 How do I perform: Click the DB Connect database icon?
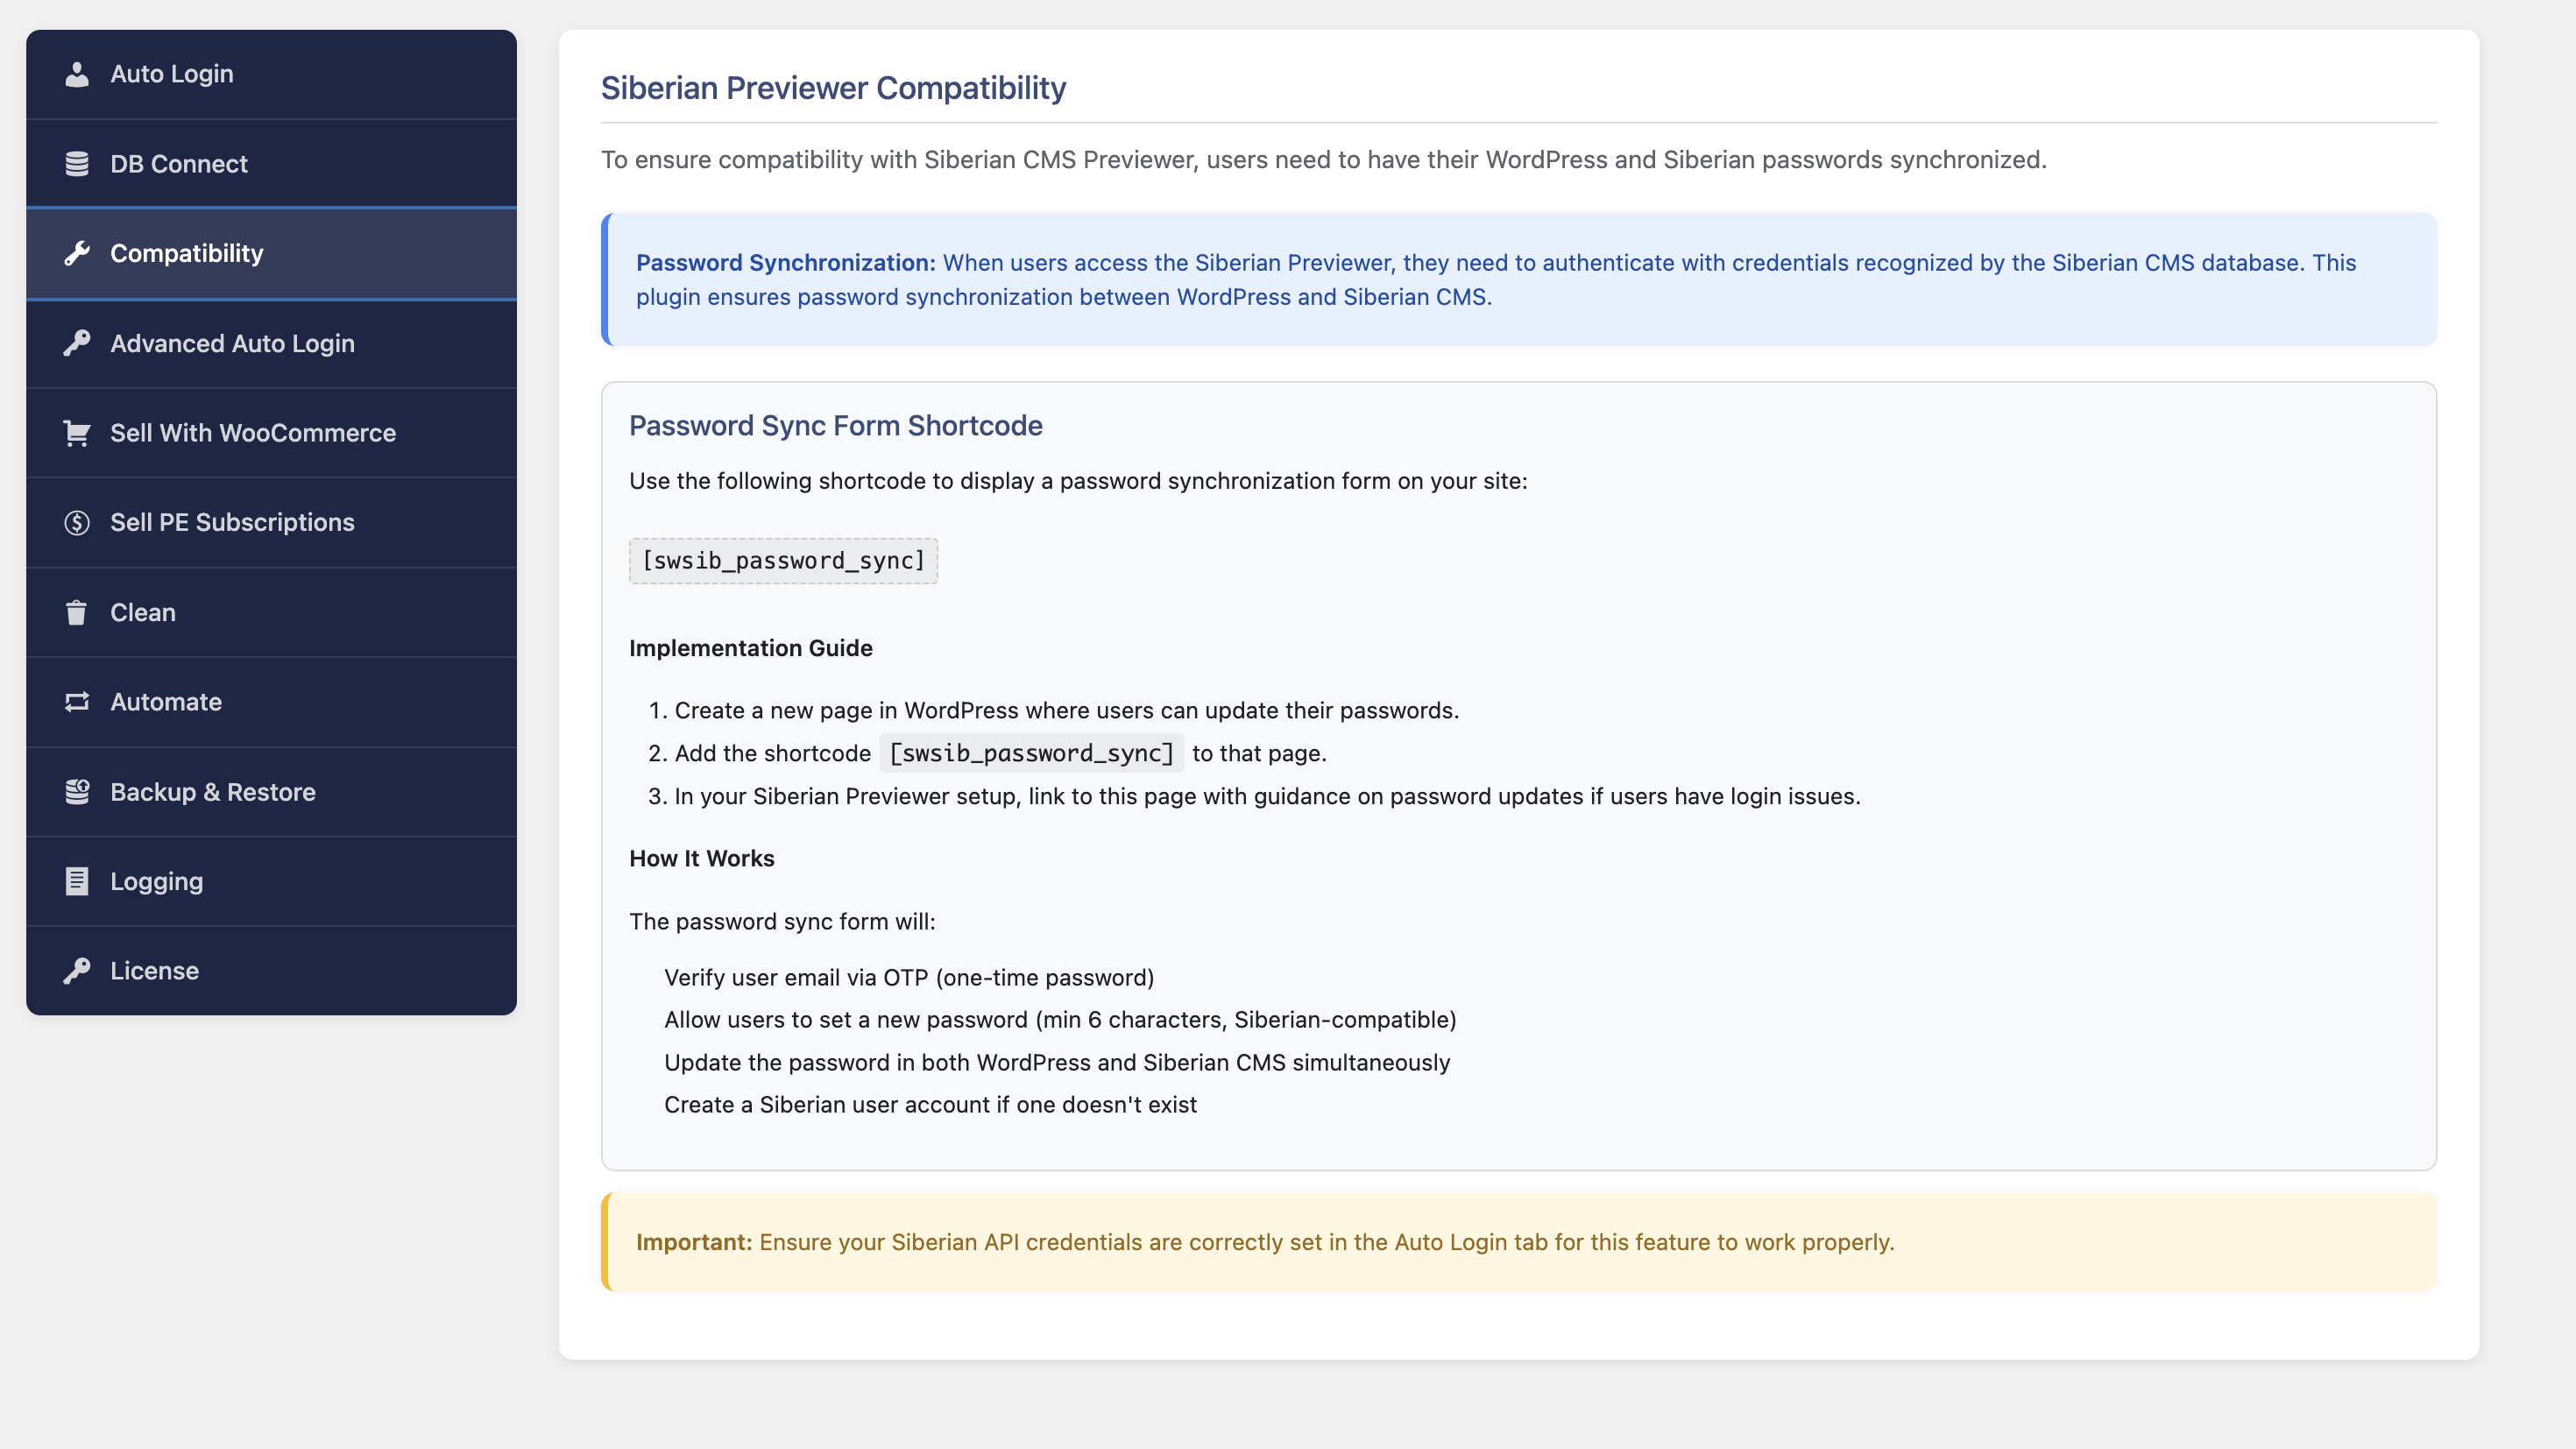pos(77,164)
